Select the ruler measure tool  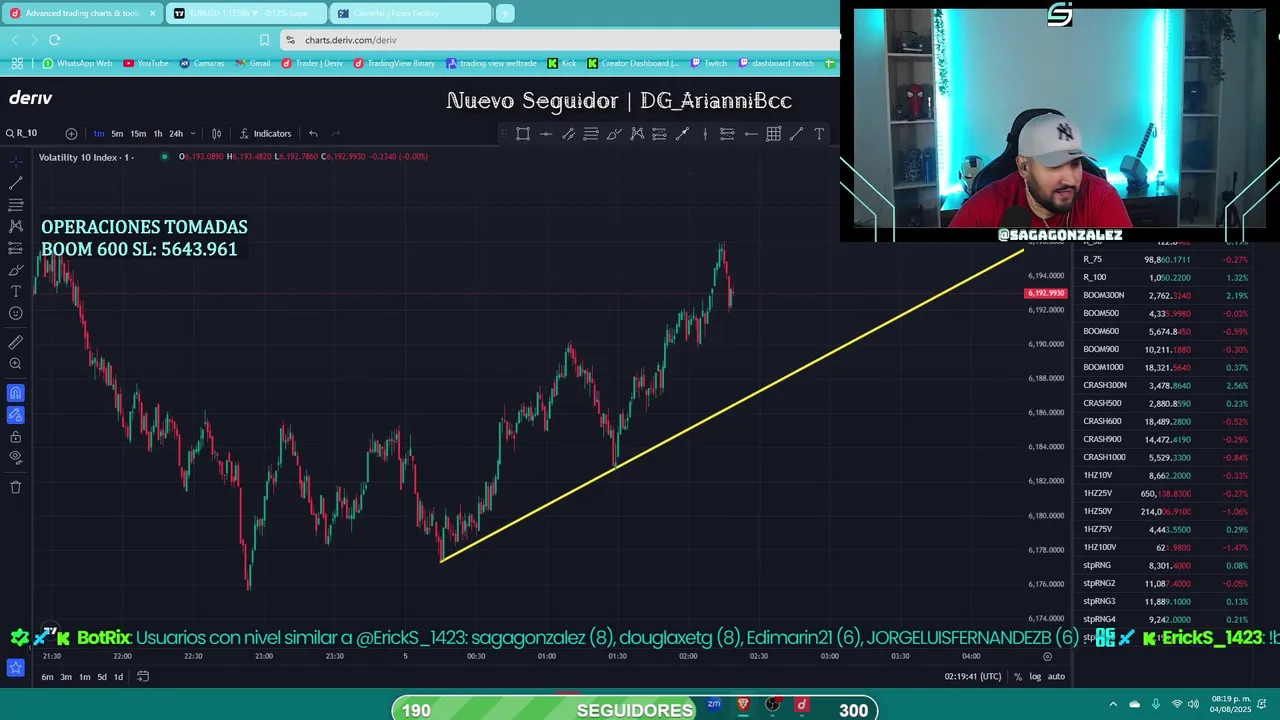[x=16, y=342]
